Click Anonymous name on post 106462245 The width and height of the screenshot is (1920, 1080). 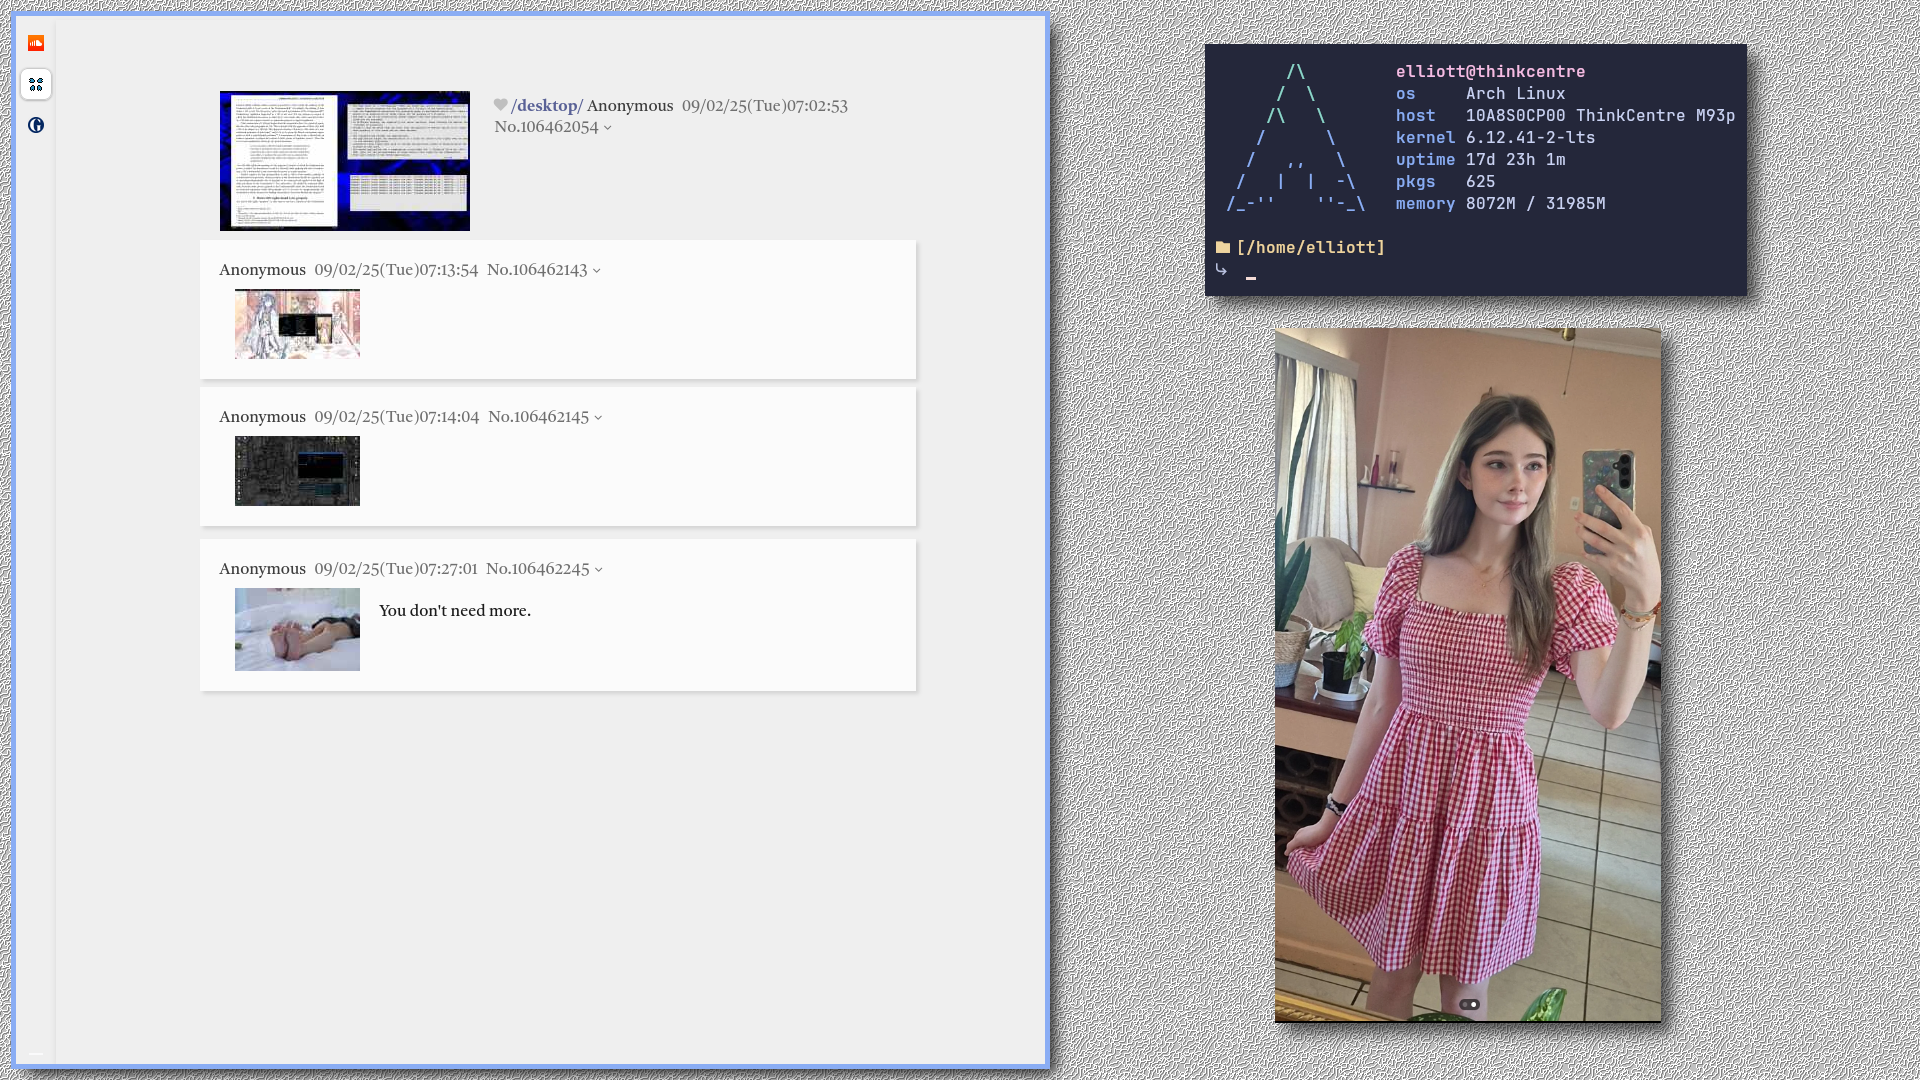coord(263,569)
